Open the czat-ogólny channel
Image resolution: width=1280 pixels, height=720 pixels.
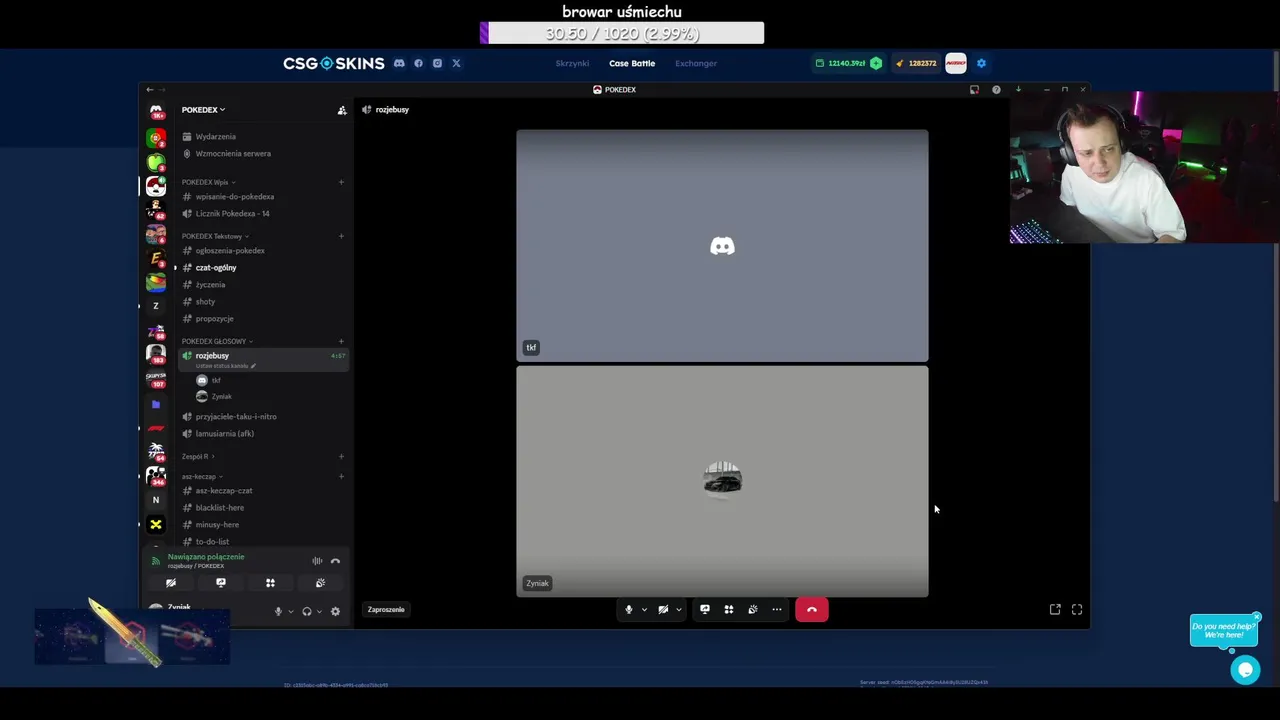click(x=216, y=267)
